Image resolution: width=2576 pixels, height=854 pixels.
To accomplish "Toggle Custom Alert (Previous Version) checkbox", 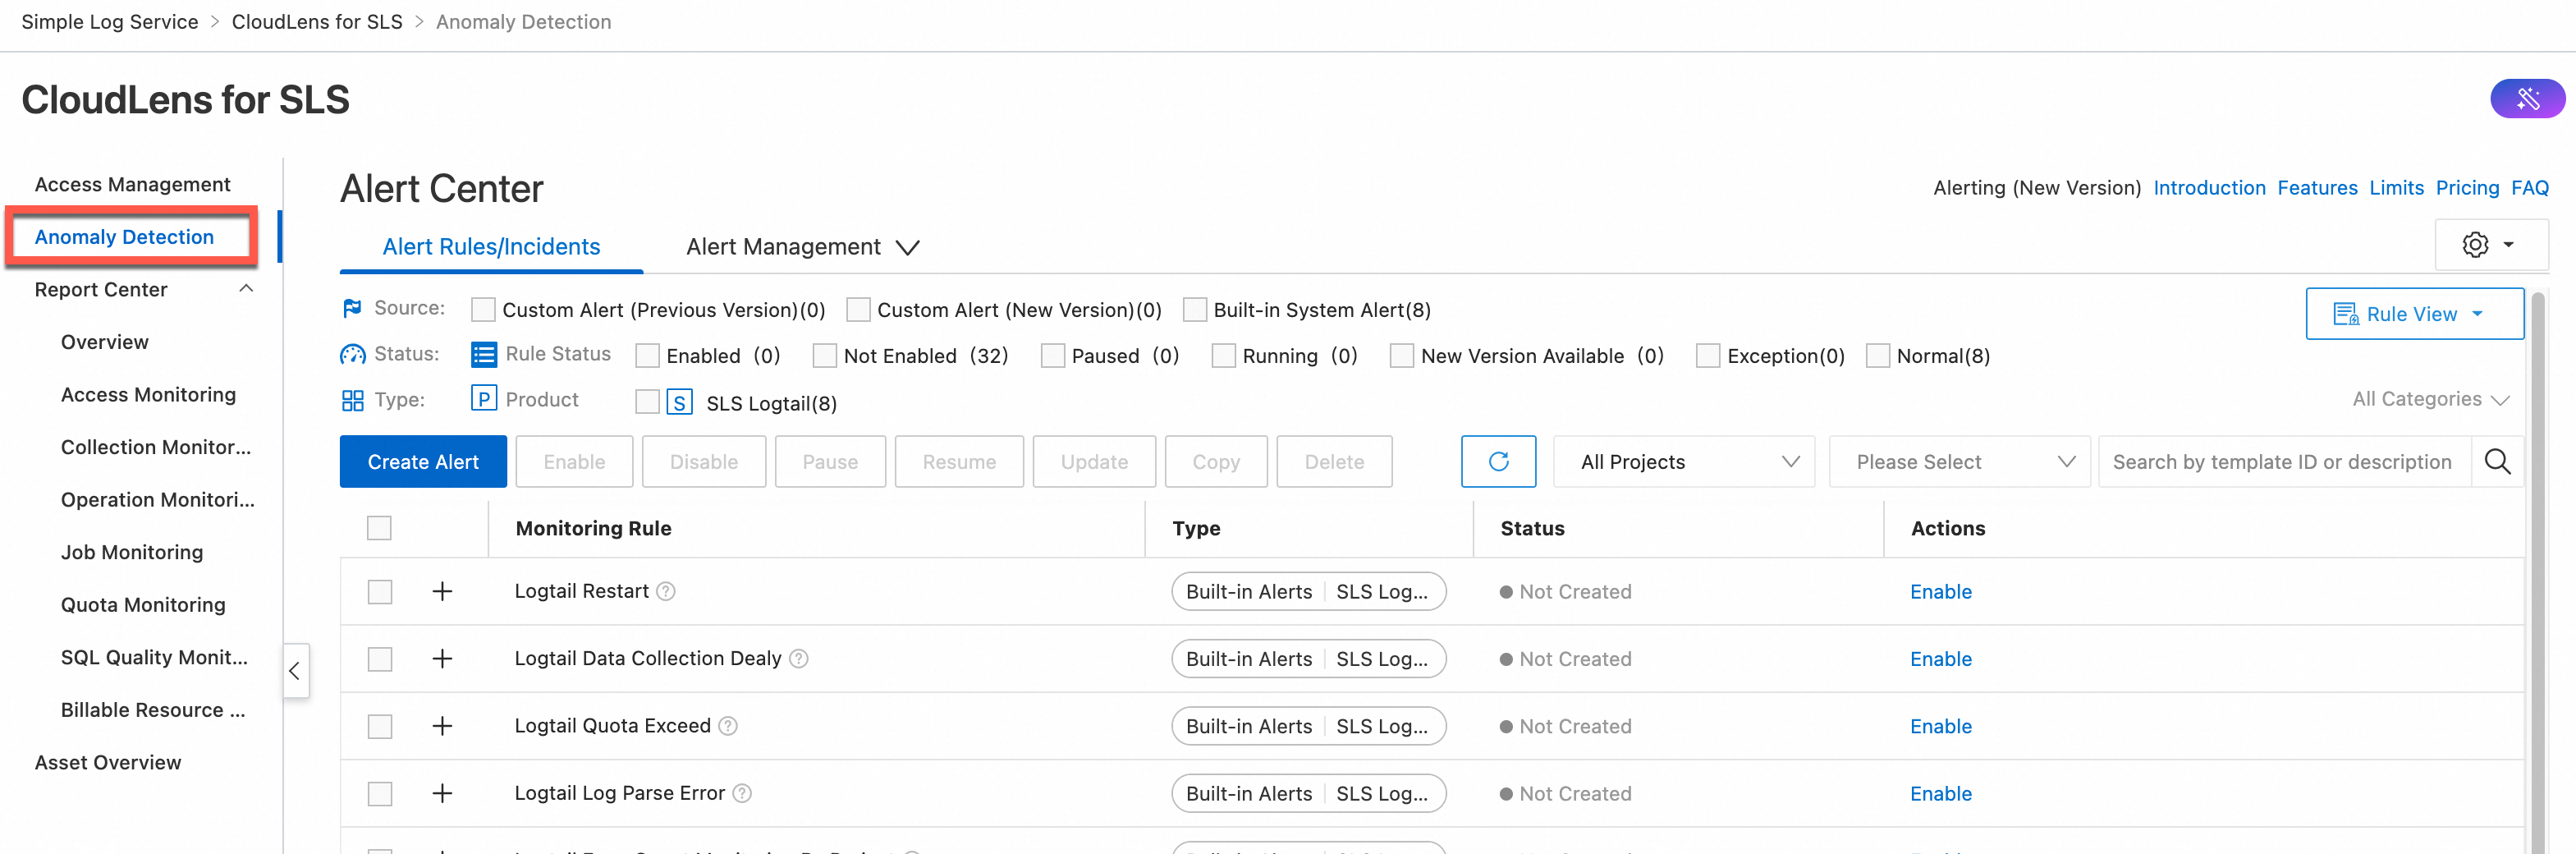I will click(x=483, y=310).
